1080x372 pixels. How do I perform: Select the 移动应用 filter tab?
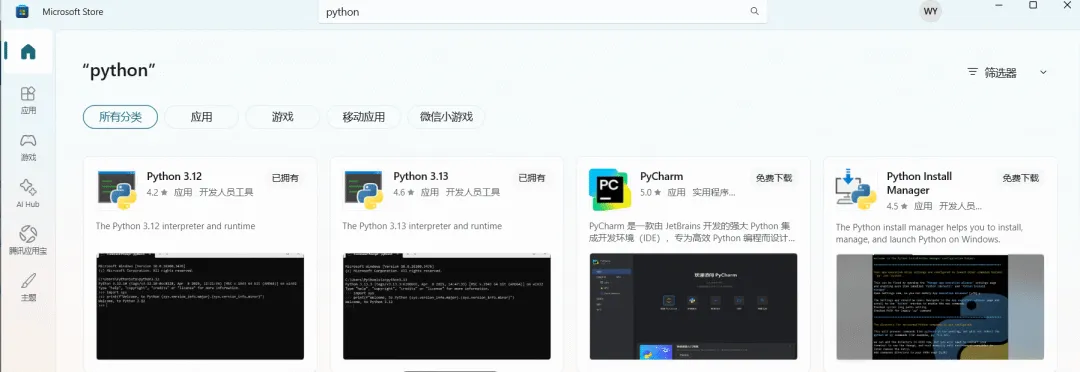point(364,116)
